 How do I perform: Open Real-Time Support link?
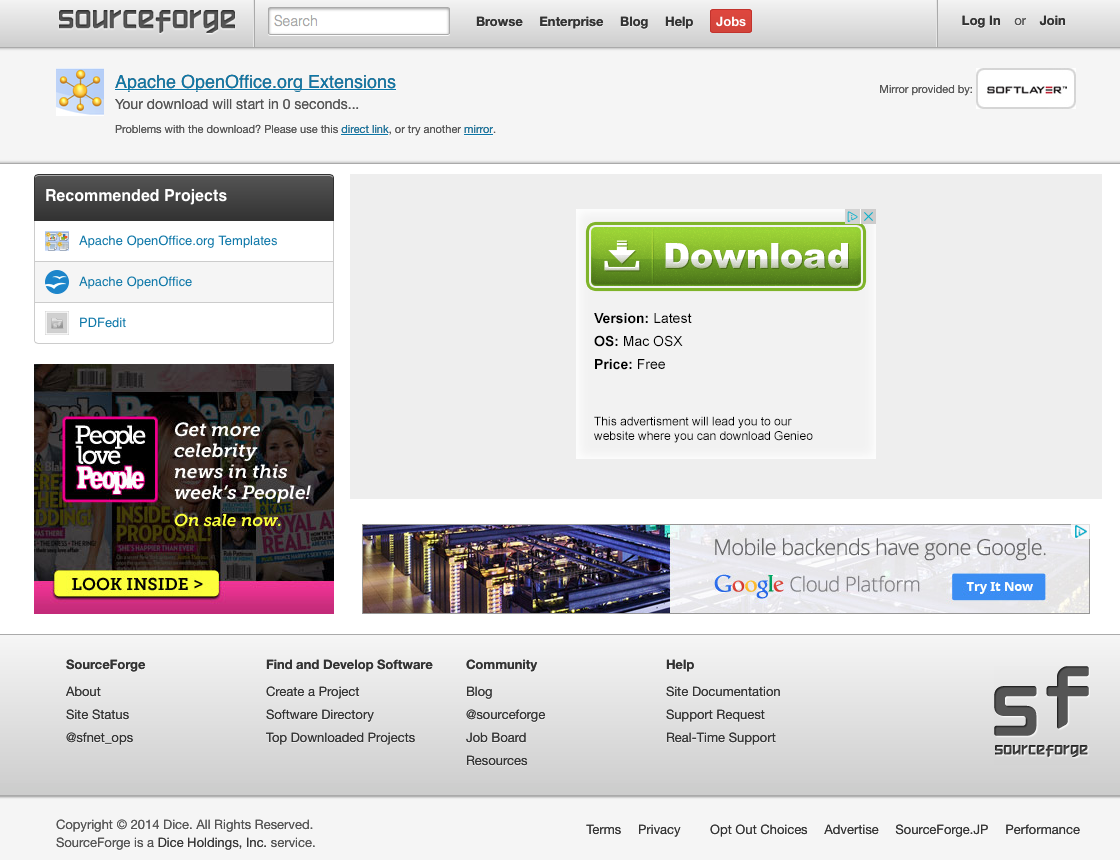pos(720,737)
